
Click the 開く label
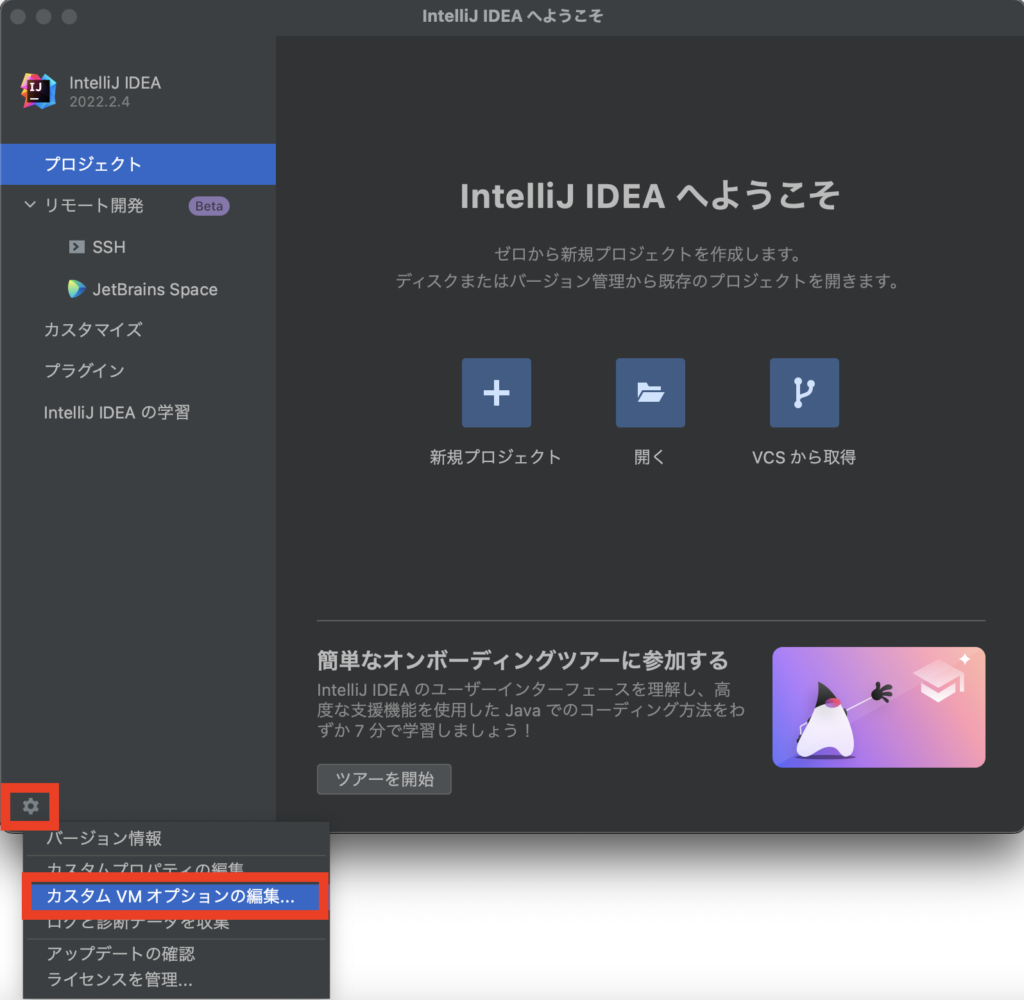tap(650, 457)
